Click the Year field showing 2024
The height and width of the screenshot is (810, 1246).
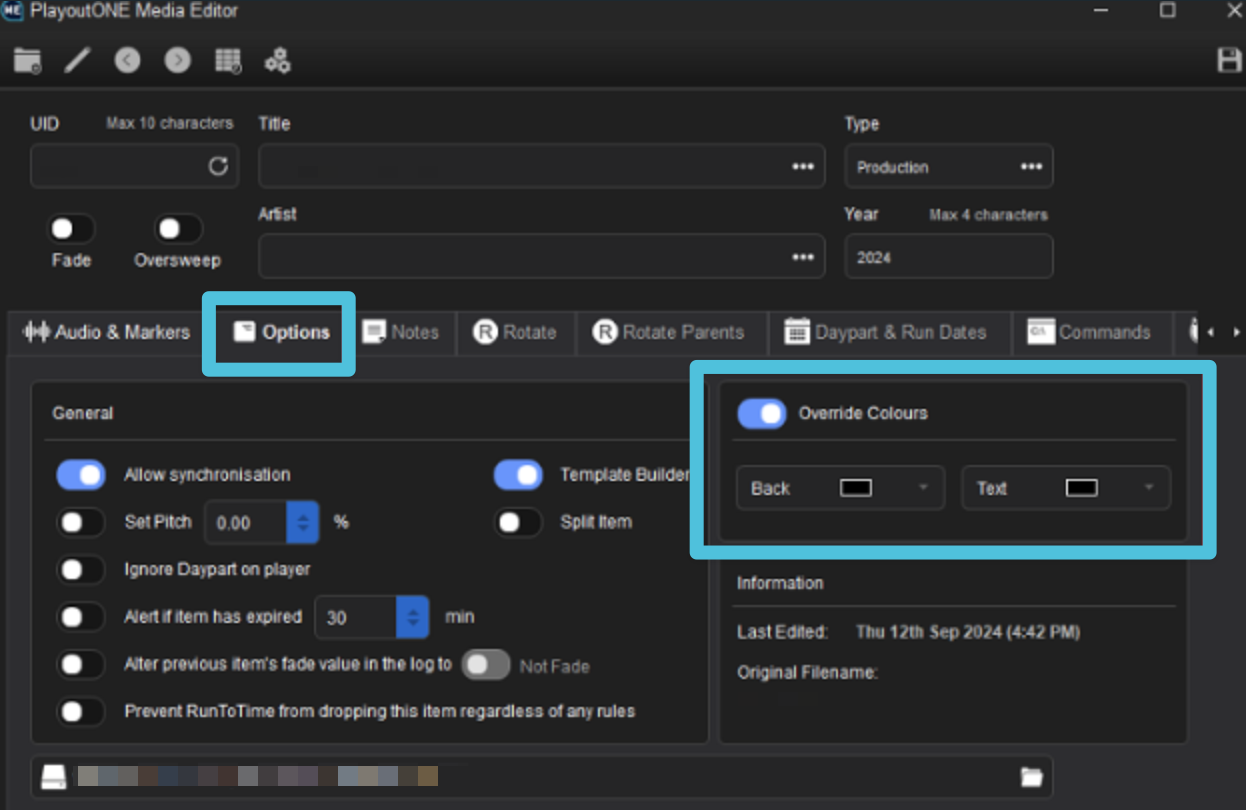pyautogui.click(x=948, y=256)
